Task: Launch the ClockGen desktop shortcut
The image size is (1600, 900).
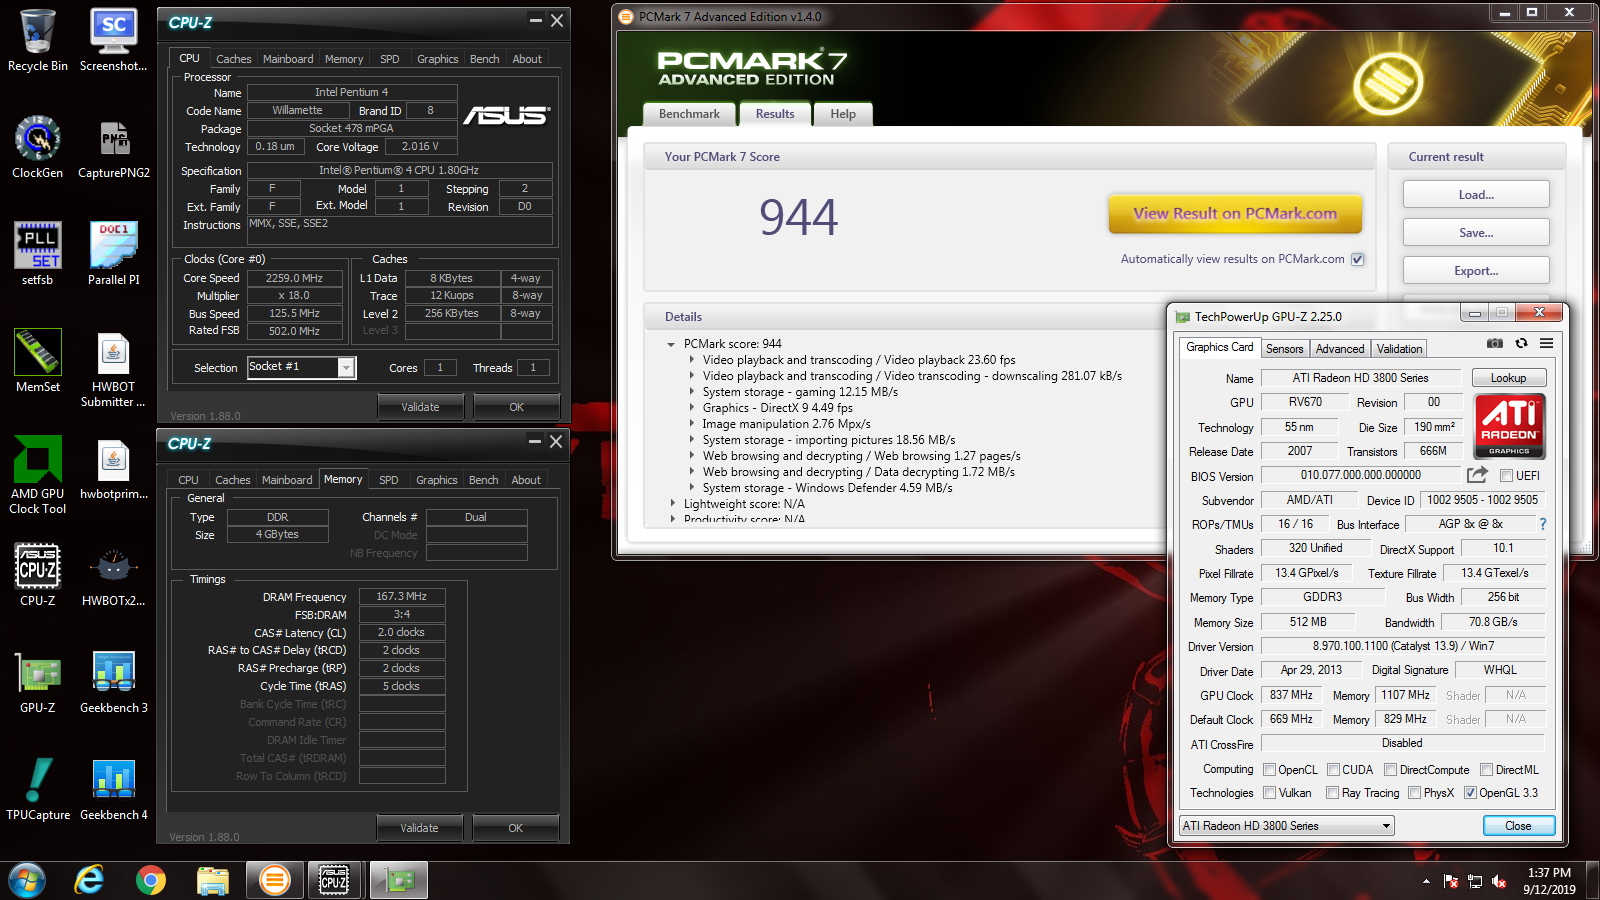Action: (38, 147)
